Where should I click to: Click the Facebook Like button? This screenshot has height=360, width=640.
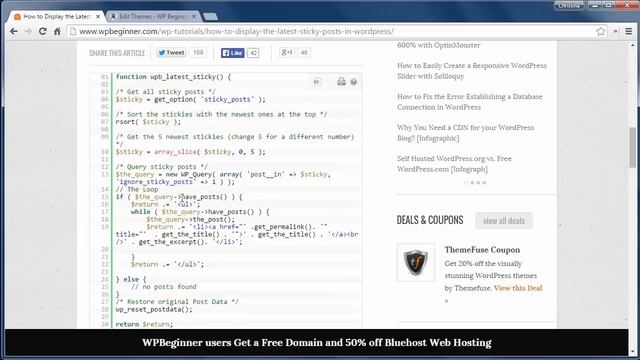(x=233, y=53)
